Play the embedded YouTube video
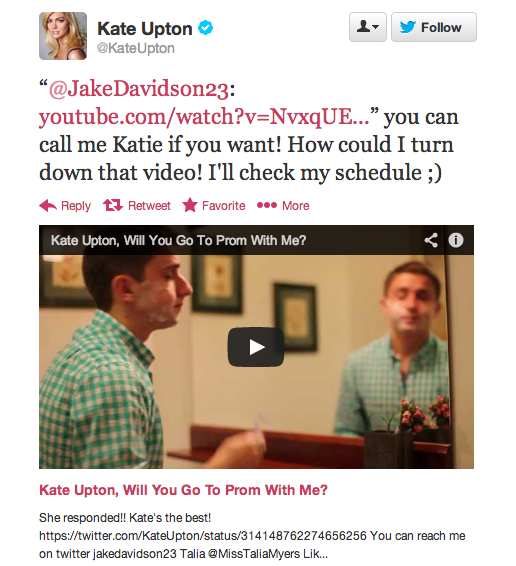This screenshot has height=566, width=516. [x=256, y=347]
